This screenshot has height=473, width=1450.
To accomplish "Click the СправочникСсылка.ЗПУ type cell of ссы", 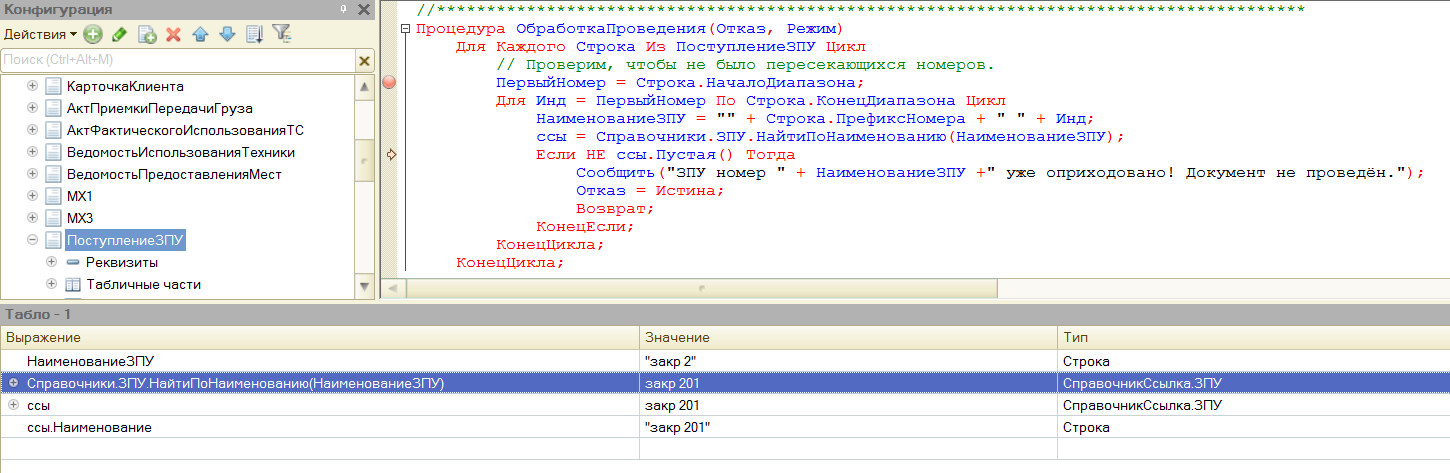I will pos(1254,405).
